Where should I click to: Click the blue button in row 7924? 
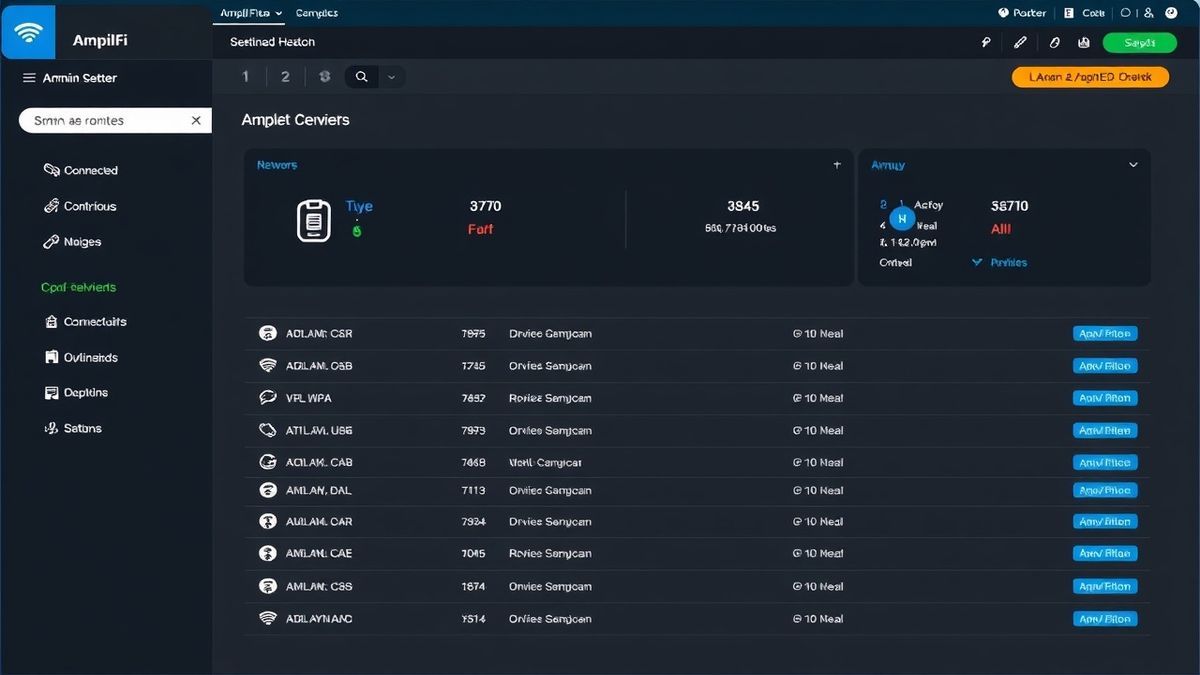pos(1105,522)
